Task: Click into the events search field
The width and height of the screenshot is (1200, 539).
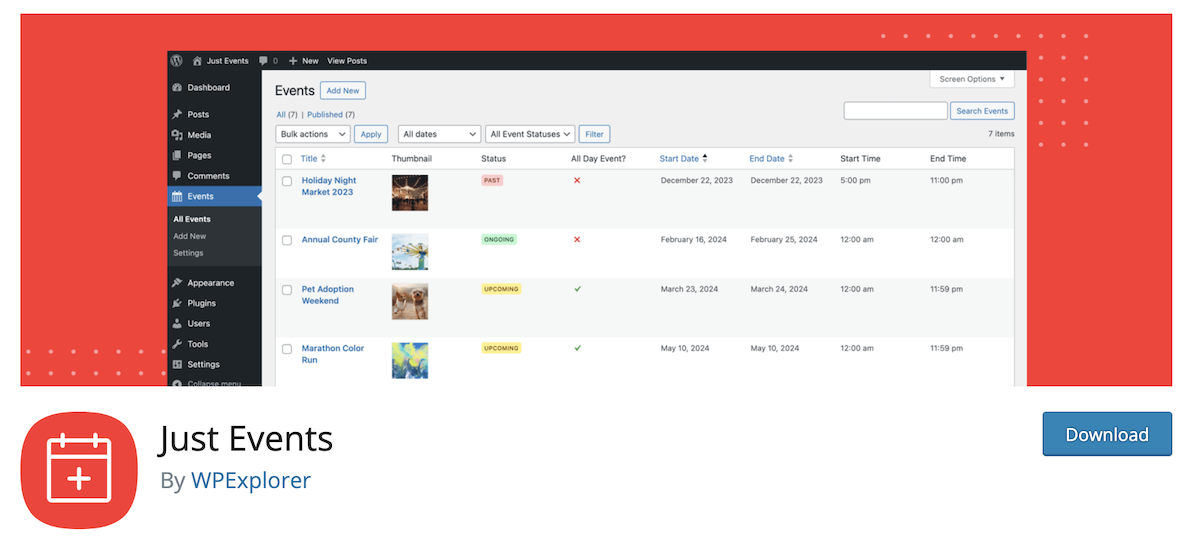Action: 895,111
